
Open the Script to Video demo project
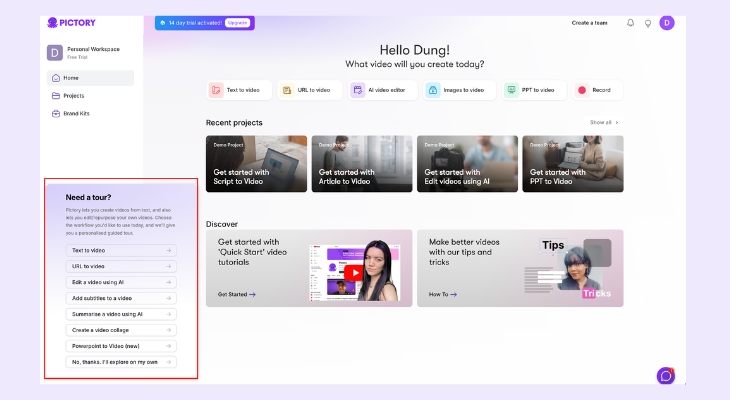(x=256, y=164)
